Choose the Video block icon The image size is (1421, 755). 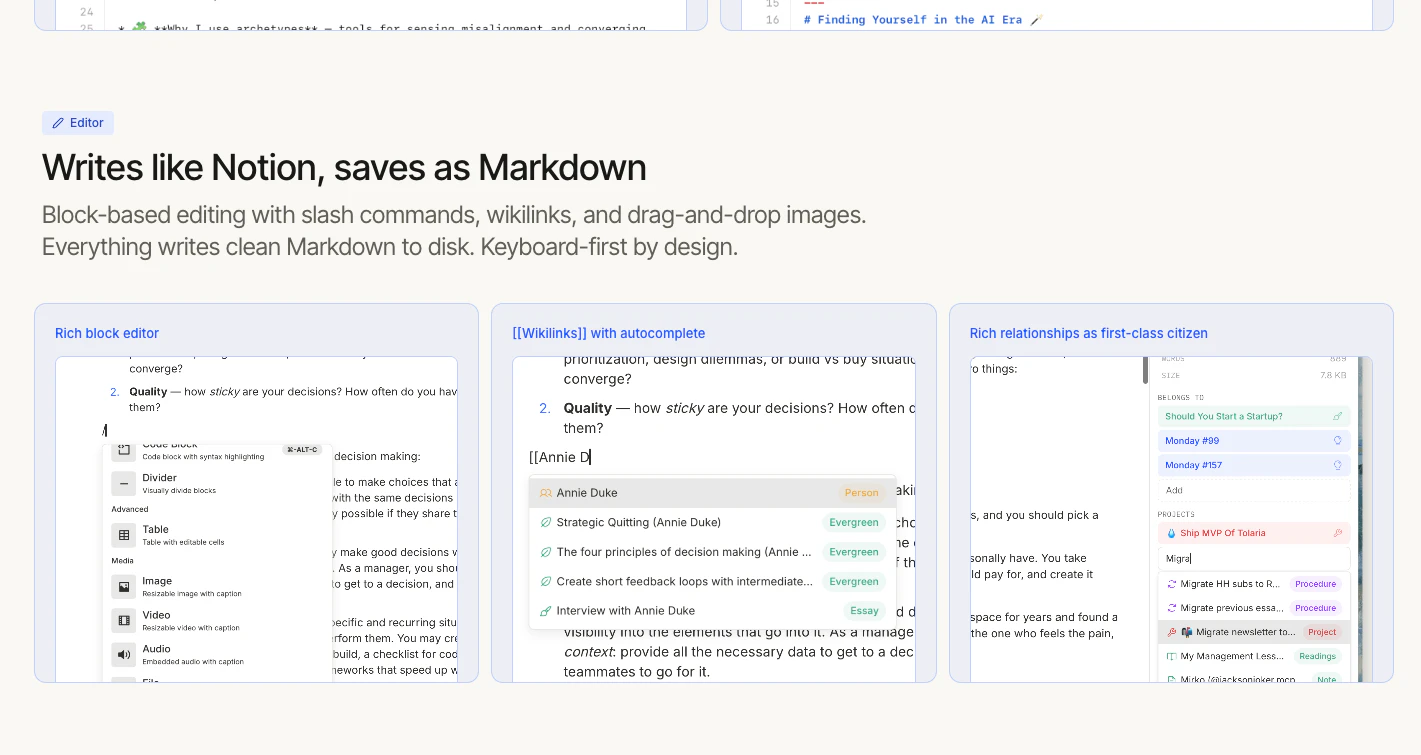click(123, 621)
